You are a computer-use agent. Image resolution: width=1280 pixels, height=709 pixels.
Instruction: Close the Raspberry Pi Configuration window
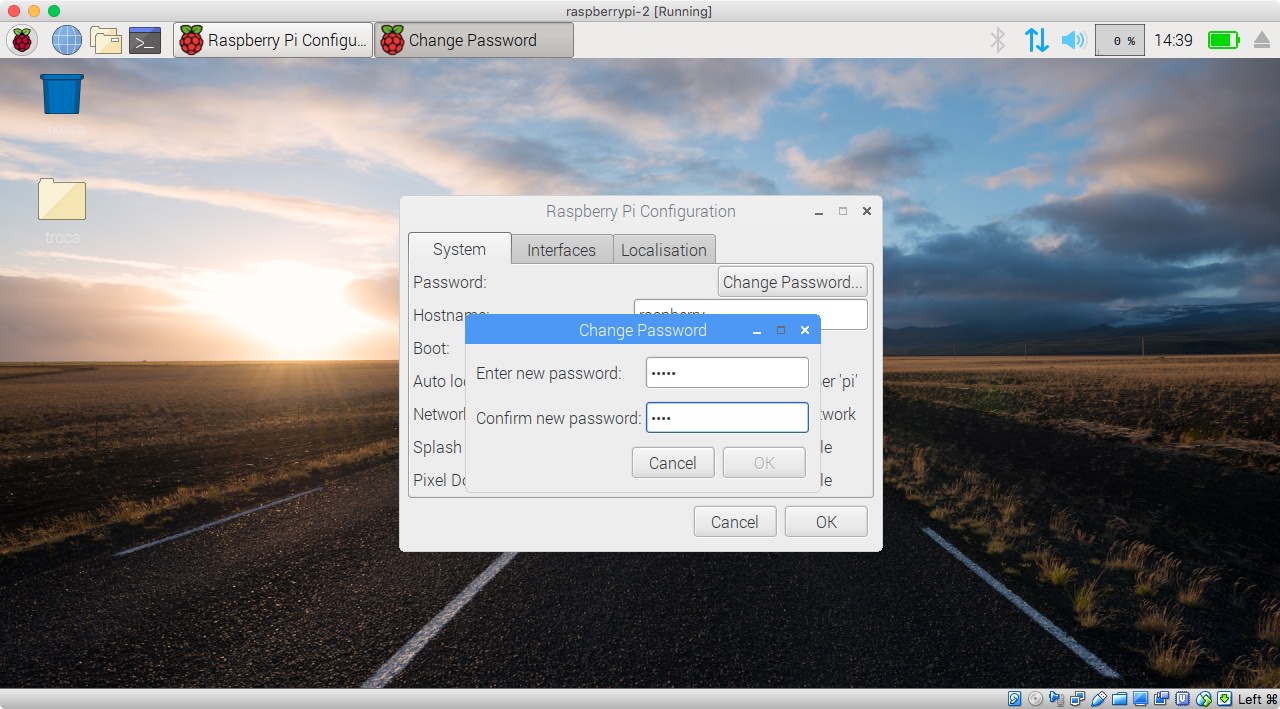pos(867,211)
